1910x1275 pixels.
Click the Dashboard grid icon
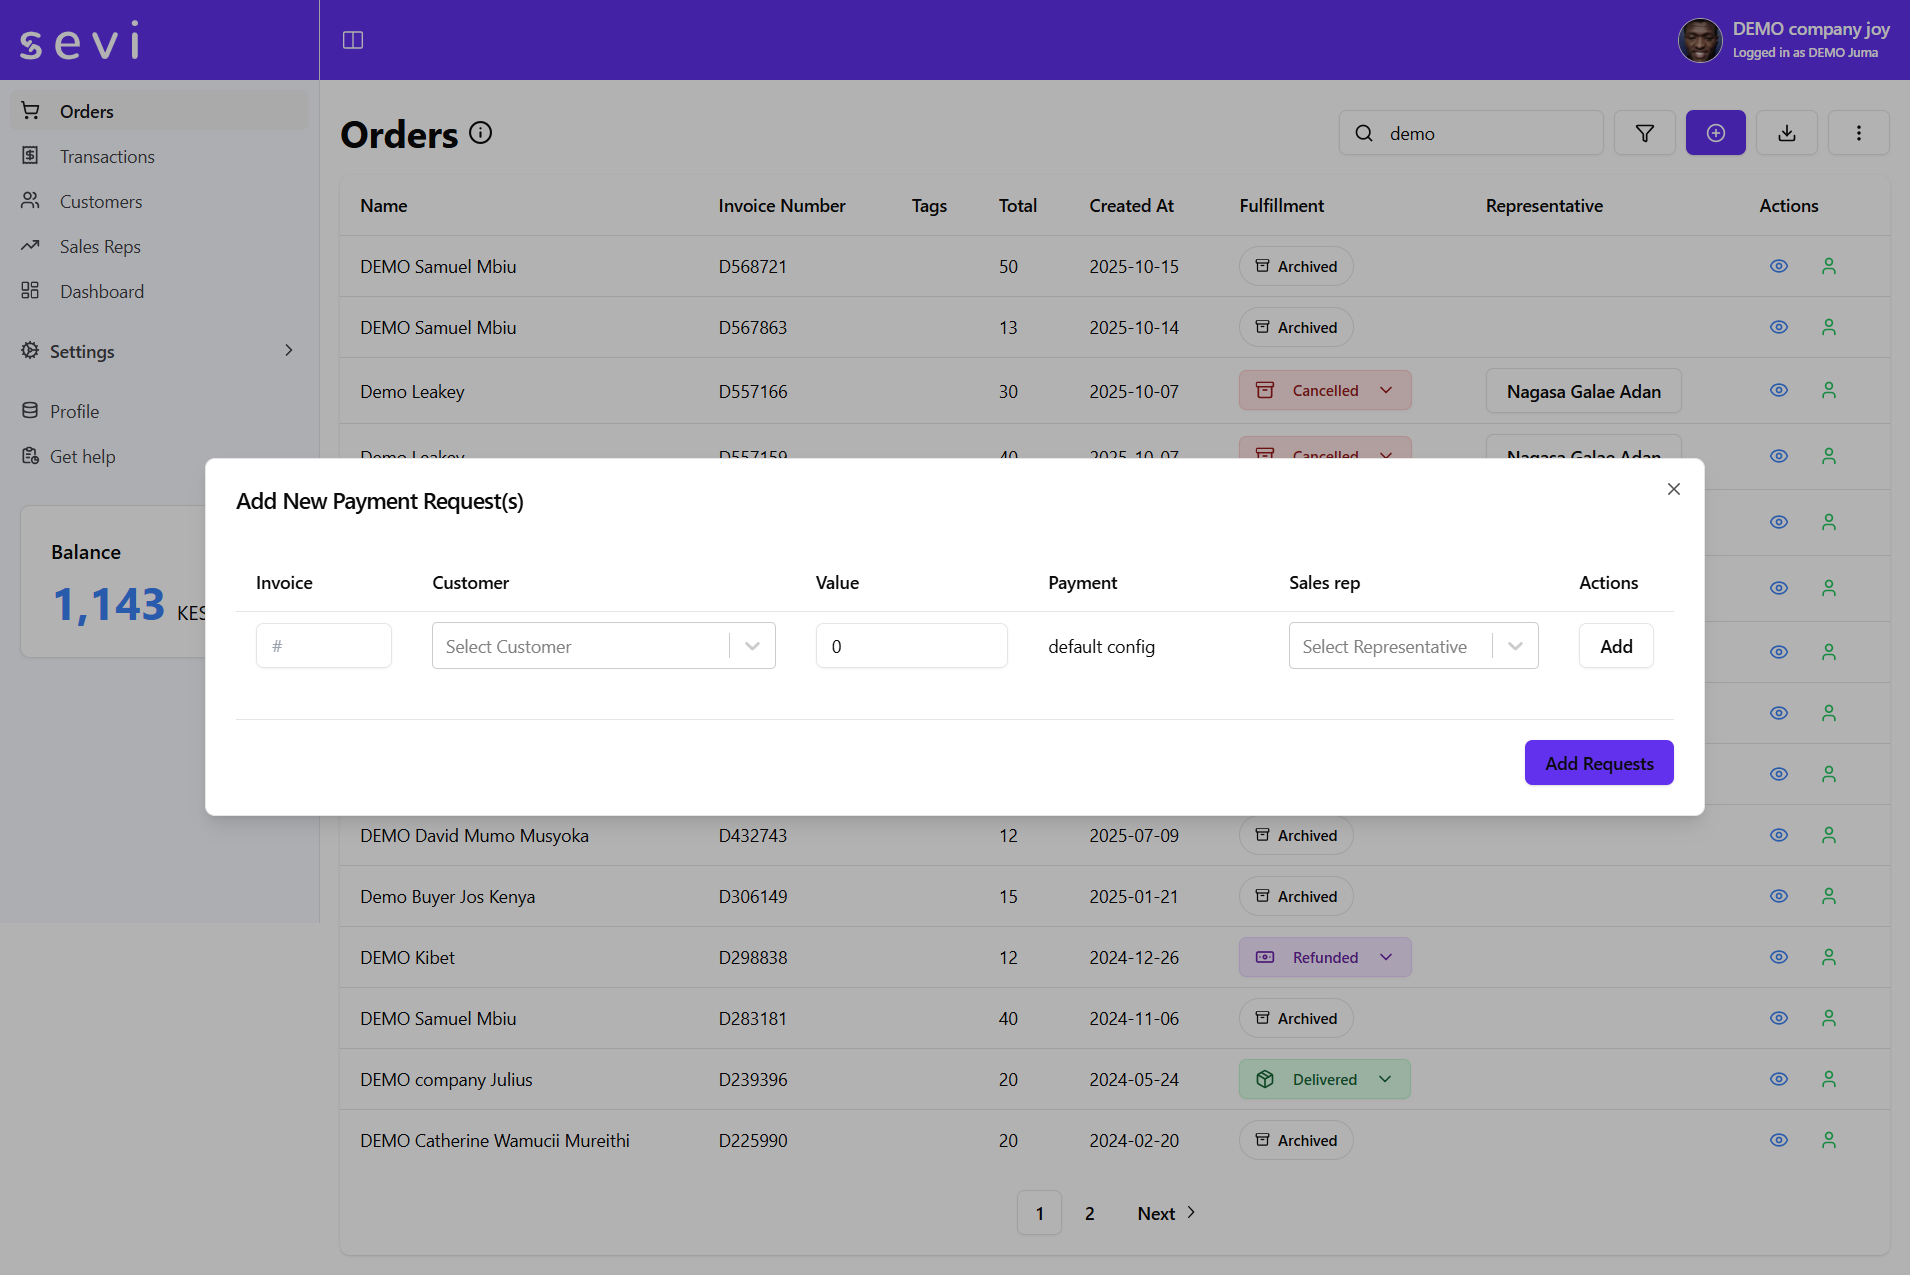coord(30,290)
